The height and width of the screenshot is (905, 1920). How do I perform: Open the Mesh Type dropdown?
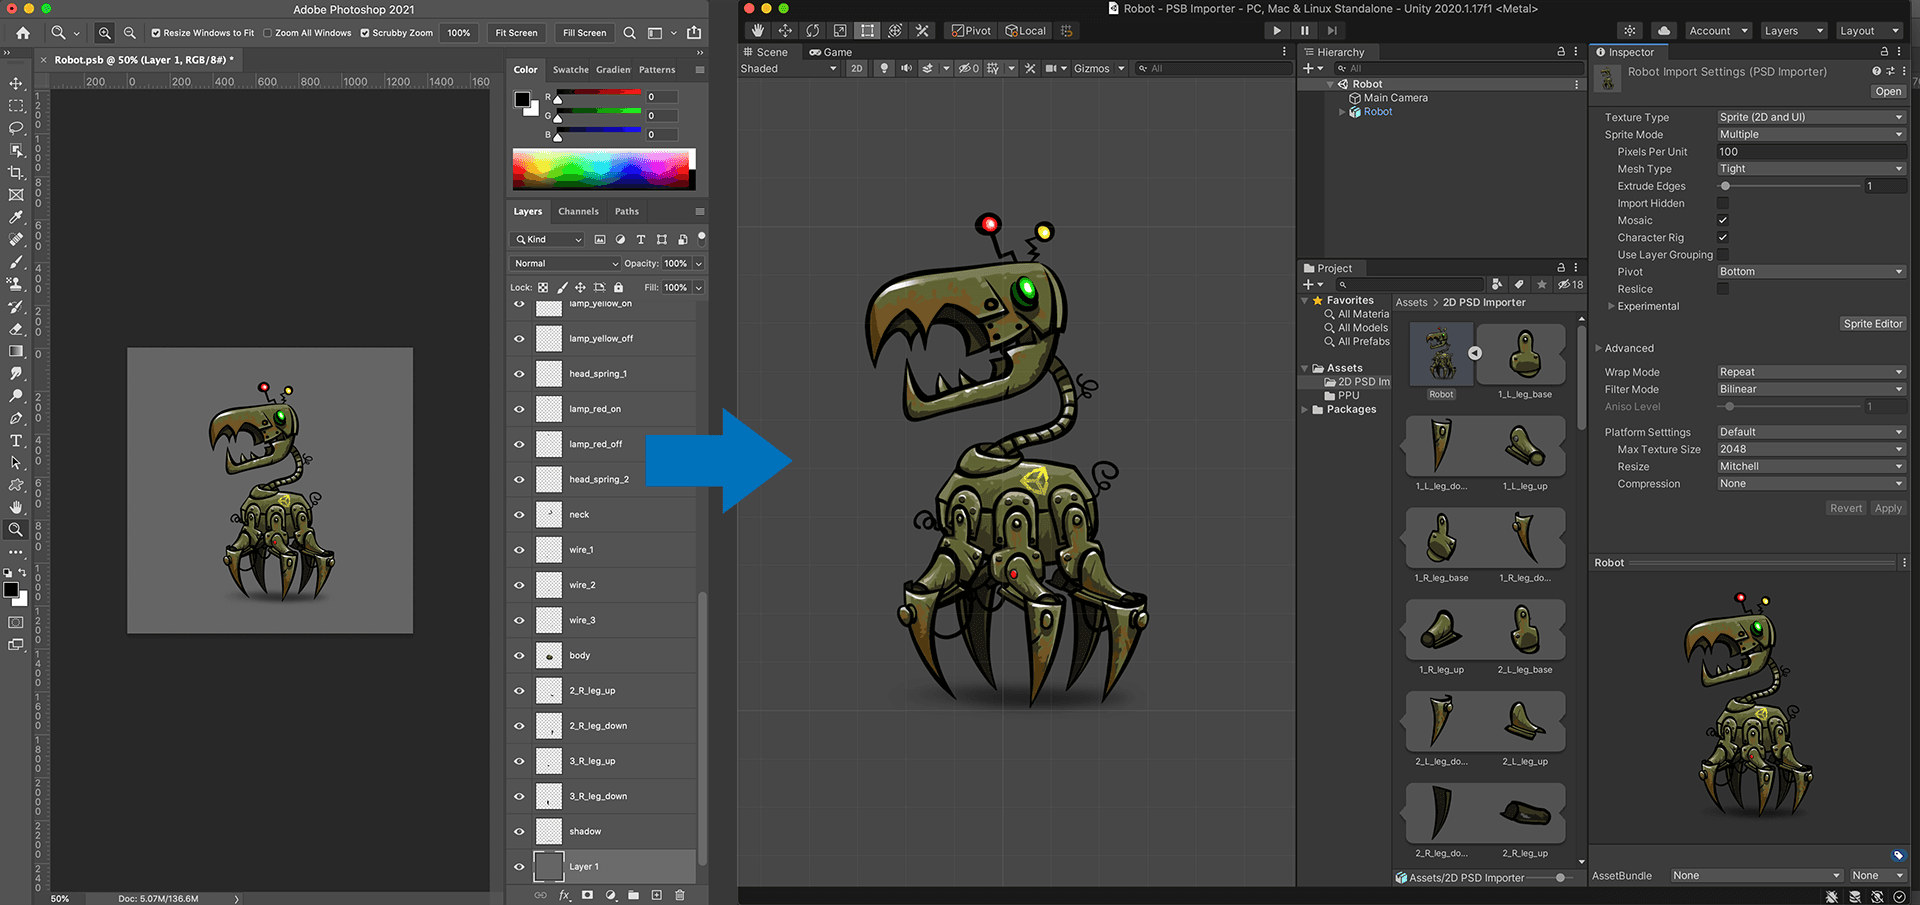pos(1811,169)
